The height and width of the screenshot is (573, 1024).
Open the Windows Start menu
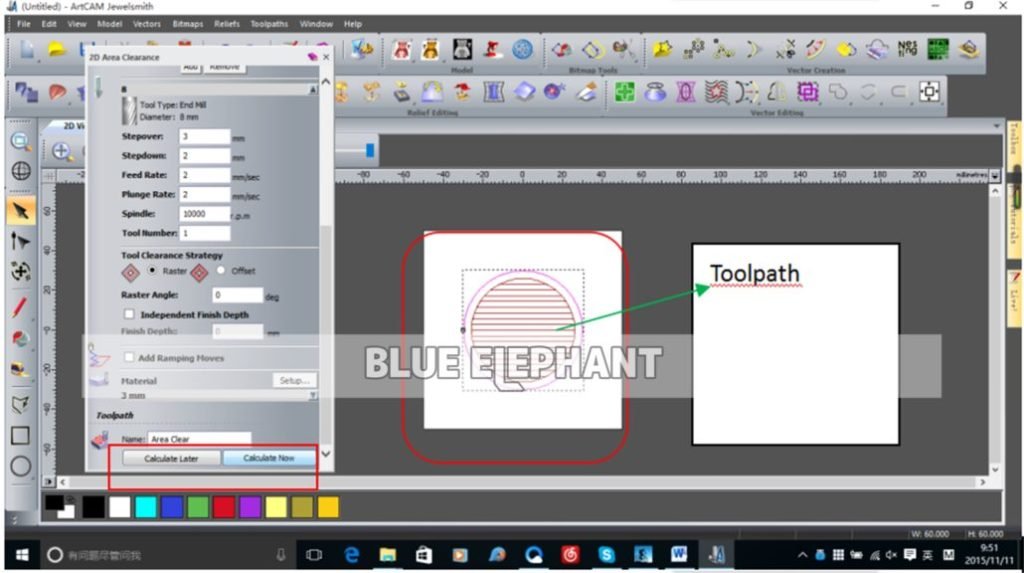click(x=22, y=555)
